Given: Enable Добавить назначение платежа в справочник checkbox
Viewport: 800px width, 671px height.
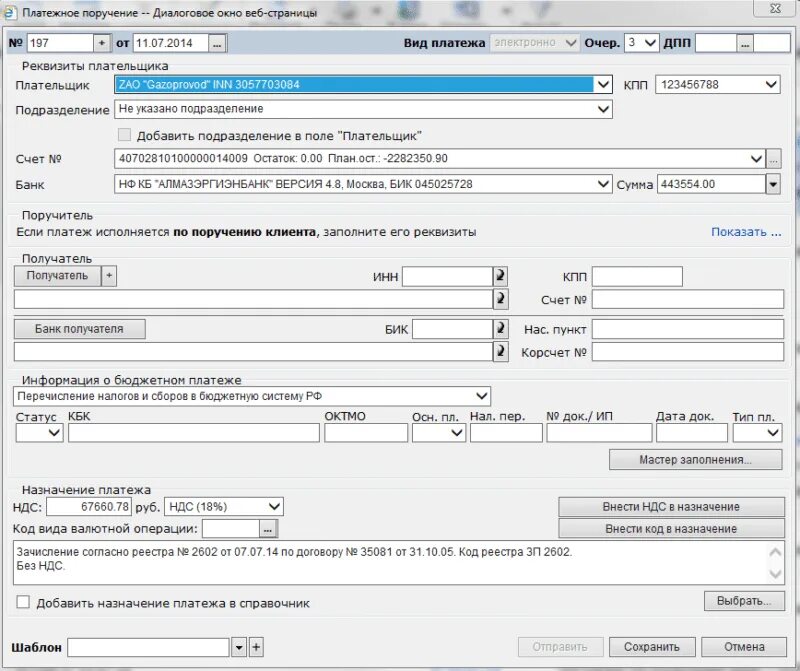Looking at the screenshot, I should click(23, 602).
